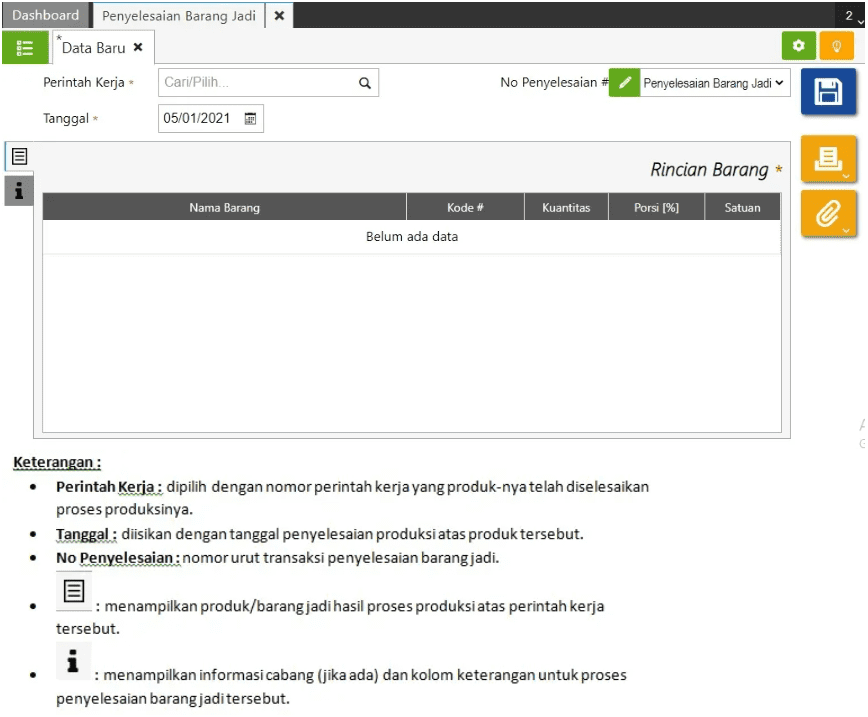Close the Data Baru sub-tab

click(x=138, y=48)
